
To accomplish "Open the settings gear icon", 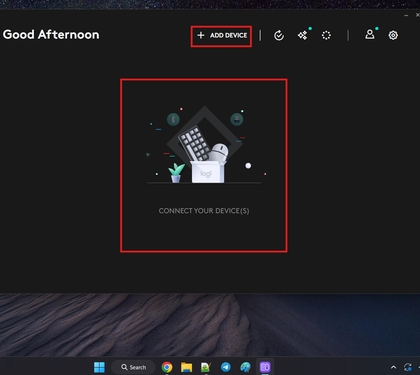I will [x=393, y=35].
